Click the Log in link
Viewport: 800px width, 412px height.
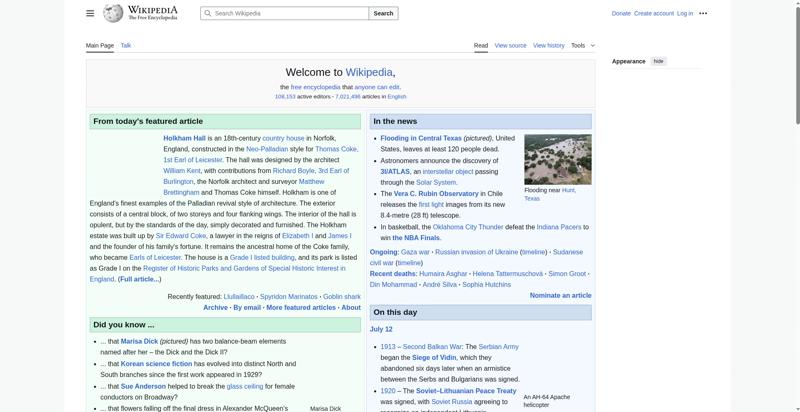(685, 13)
